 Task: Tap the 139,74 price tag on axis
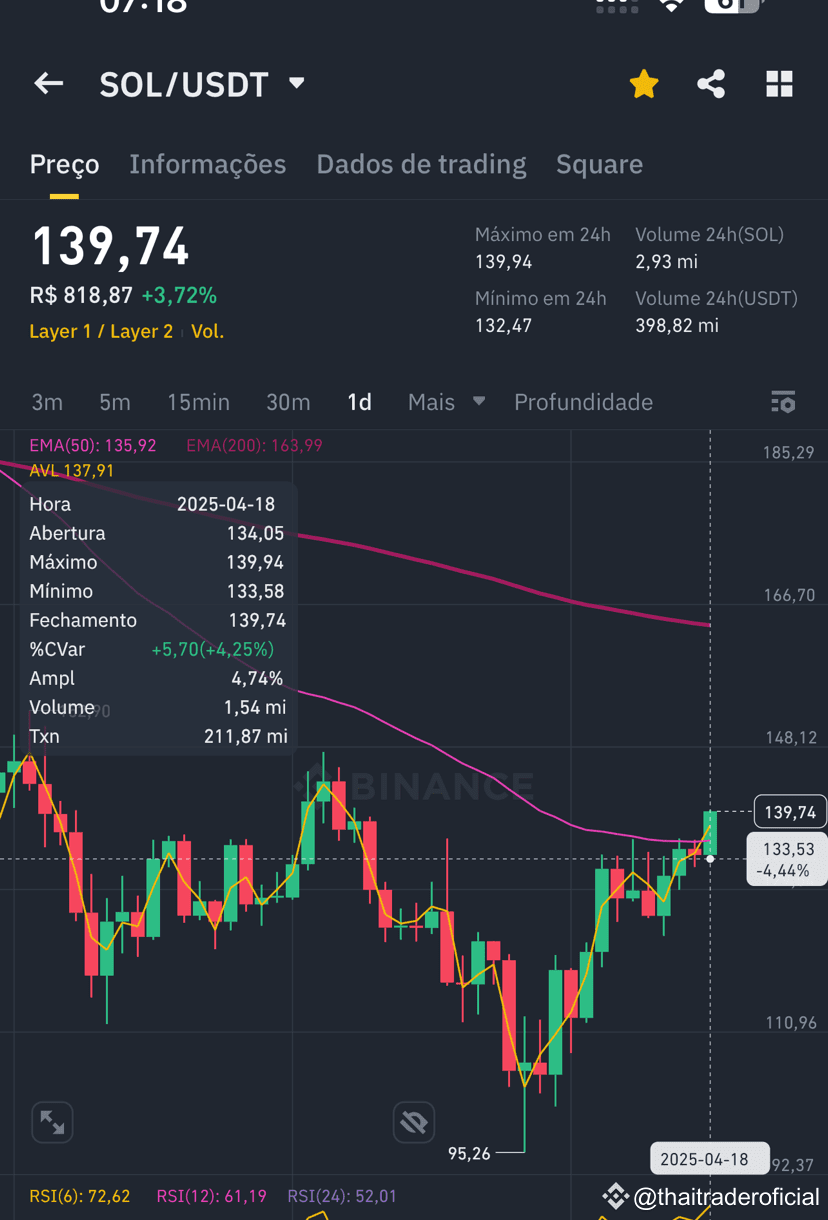pos(790,812)
